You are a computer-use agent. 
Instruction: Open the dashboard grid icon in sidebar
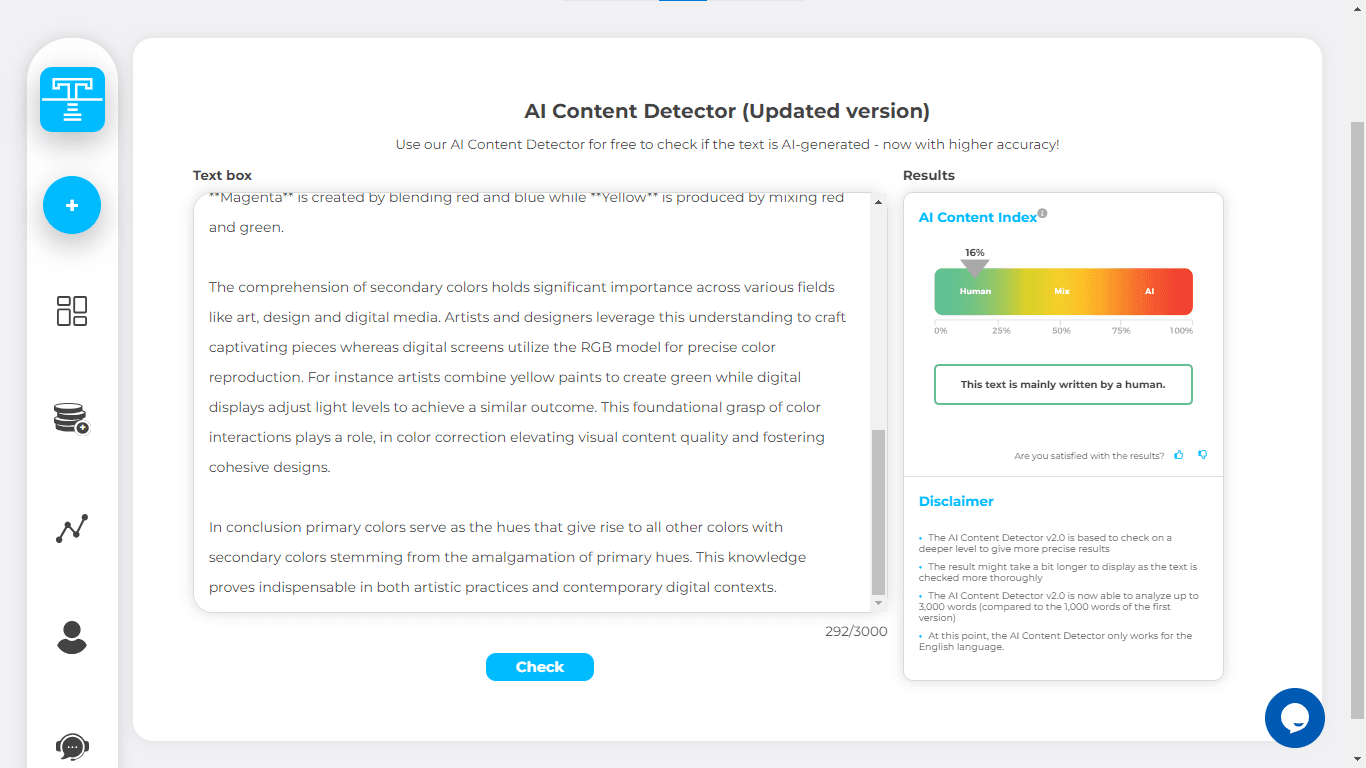72,311
